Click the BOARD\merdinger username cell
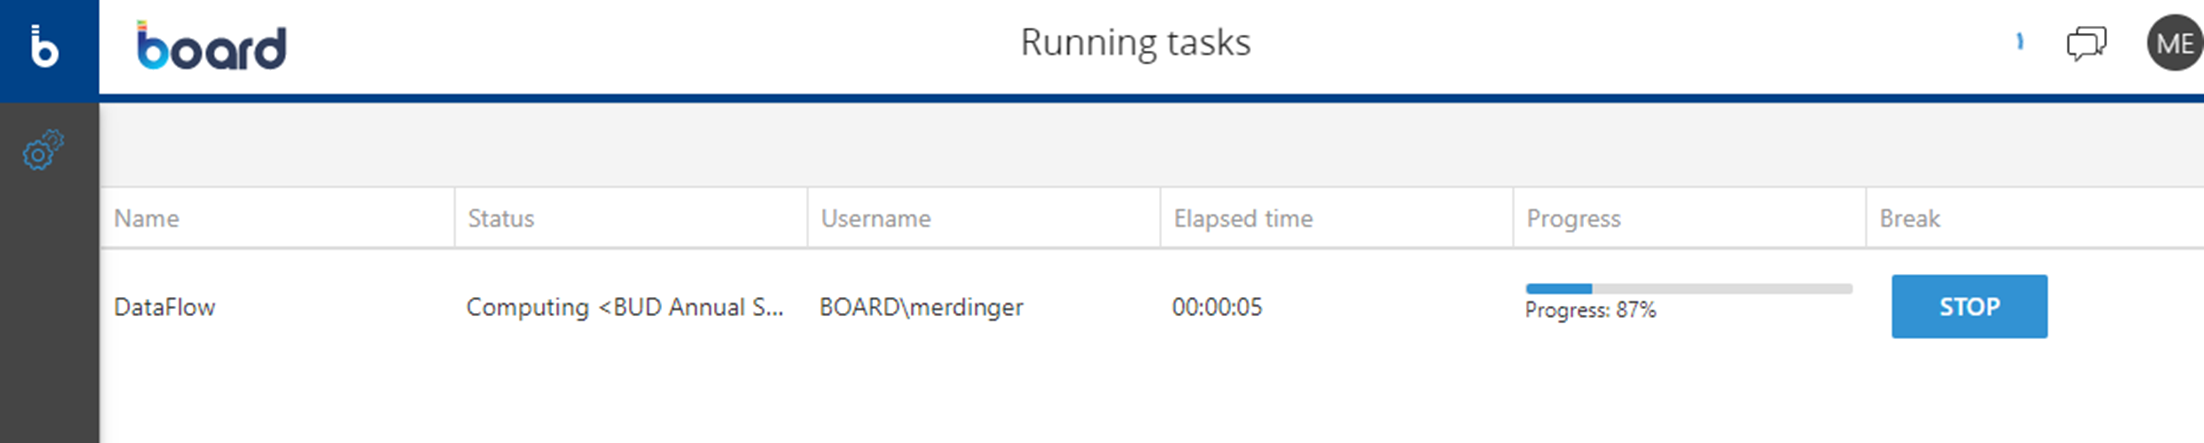 (x=921, y=307)
